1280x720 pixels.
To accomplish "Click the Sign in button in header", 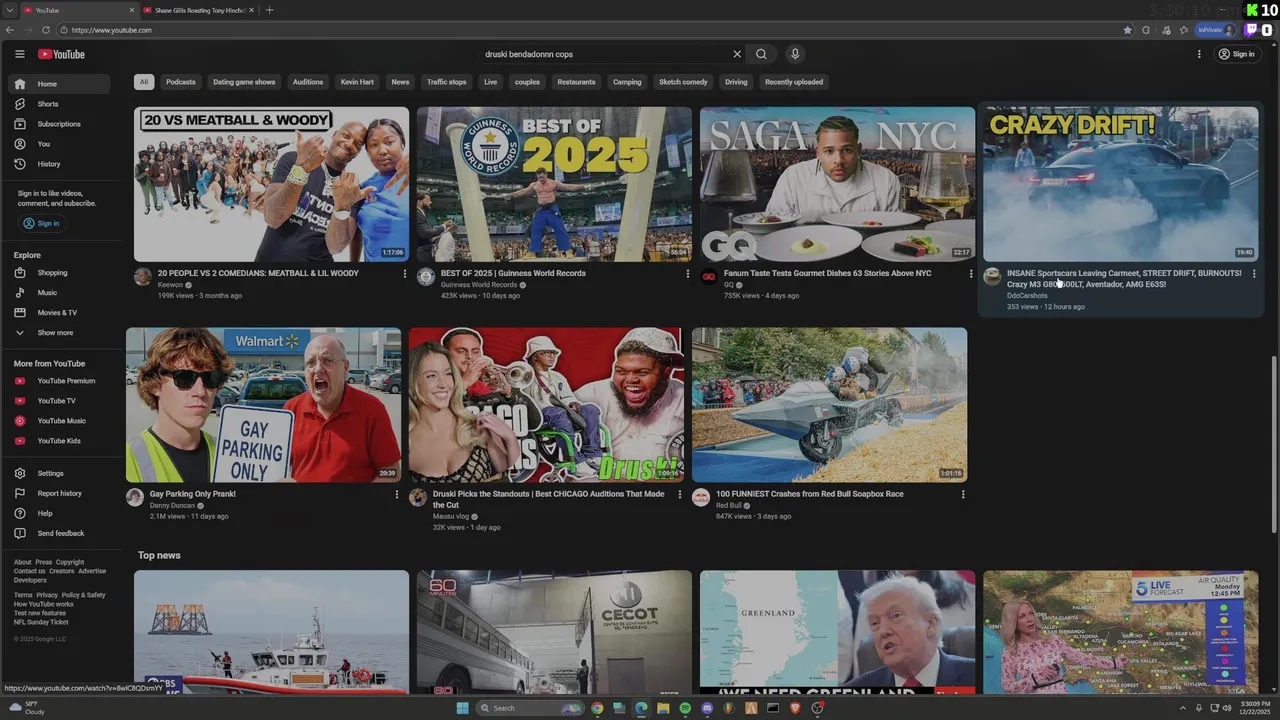I will point(1236,54).
